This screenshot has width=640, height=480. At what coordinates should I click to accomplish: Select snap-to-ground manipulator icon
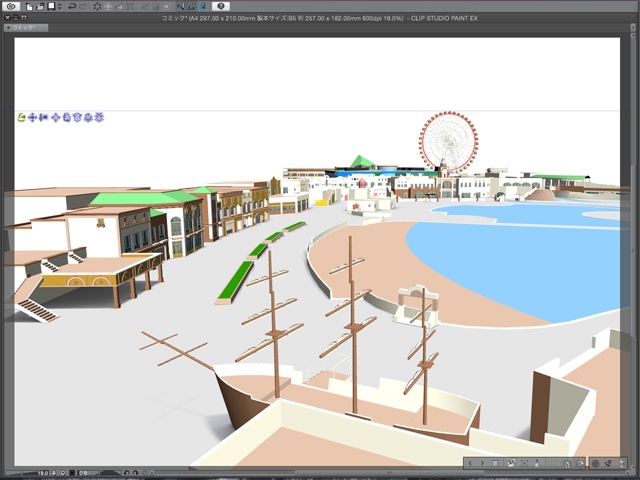coord(99,118)
